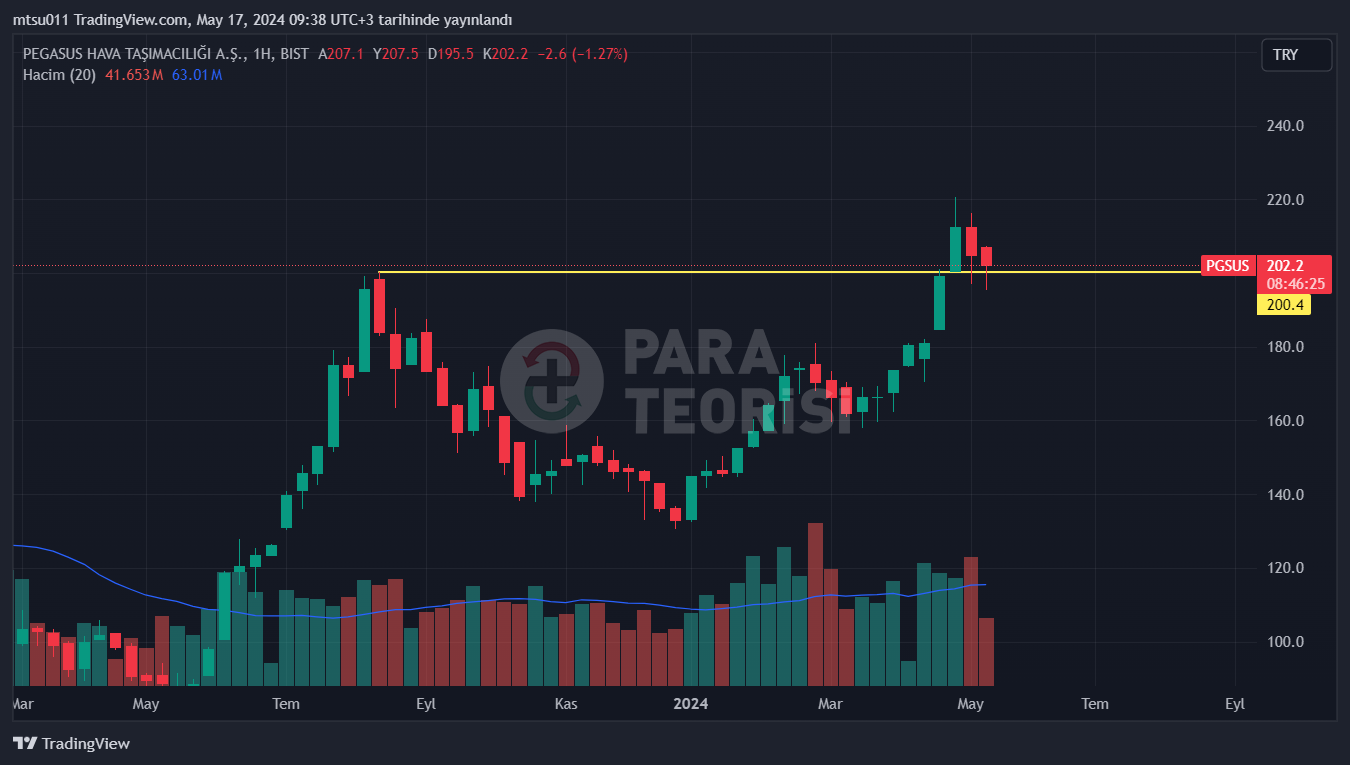Click the 240.0 price axis label

point(1285,126)
